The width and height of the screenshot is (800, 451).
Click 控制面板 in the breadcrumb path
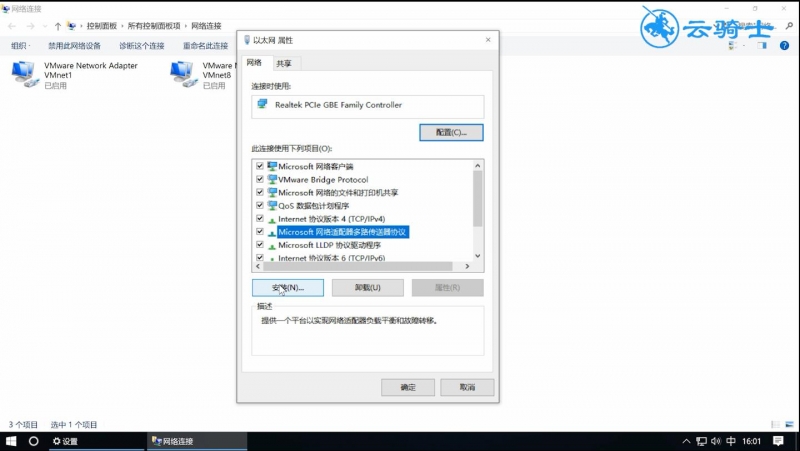tap(102, 26)
